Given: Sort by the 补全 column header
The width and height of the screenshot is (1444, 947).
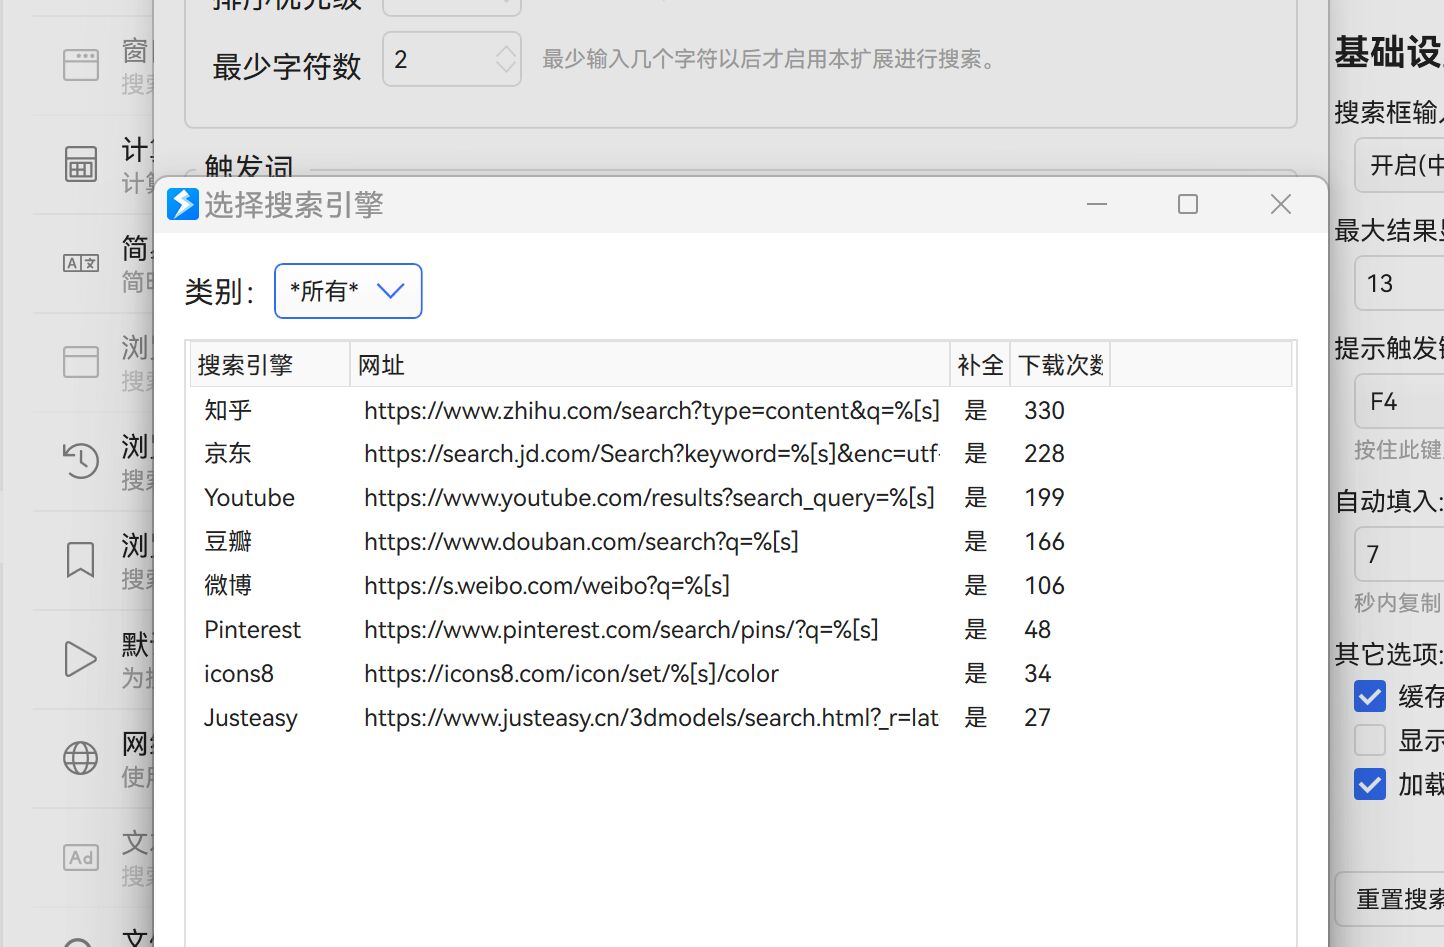Looking at the screenshot, I should point(980,365).
